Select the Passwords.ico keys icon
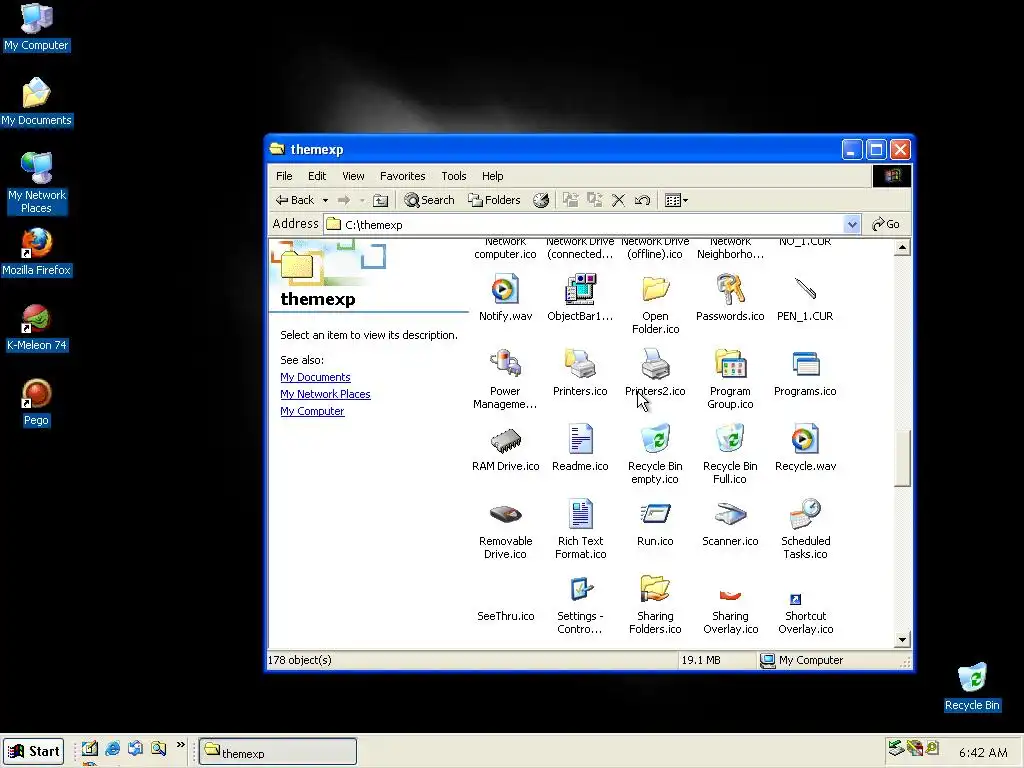Image resolution: width=1024 pixels, height=768 pixels. pos(730,289)
